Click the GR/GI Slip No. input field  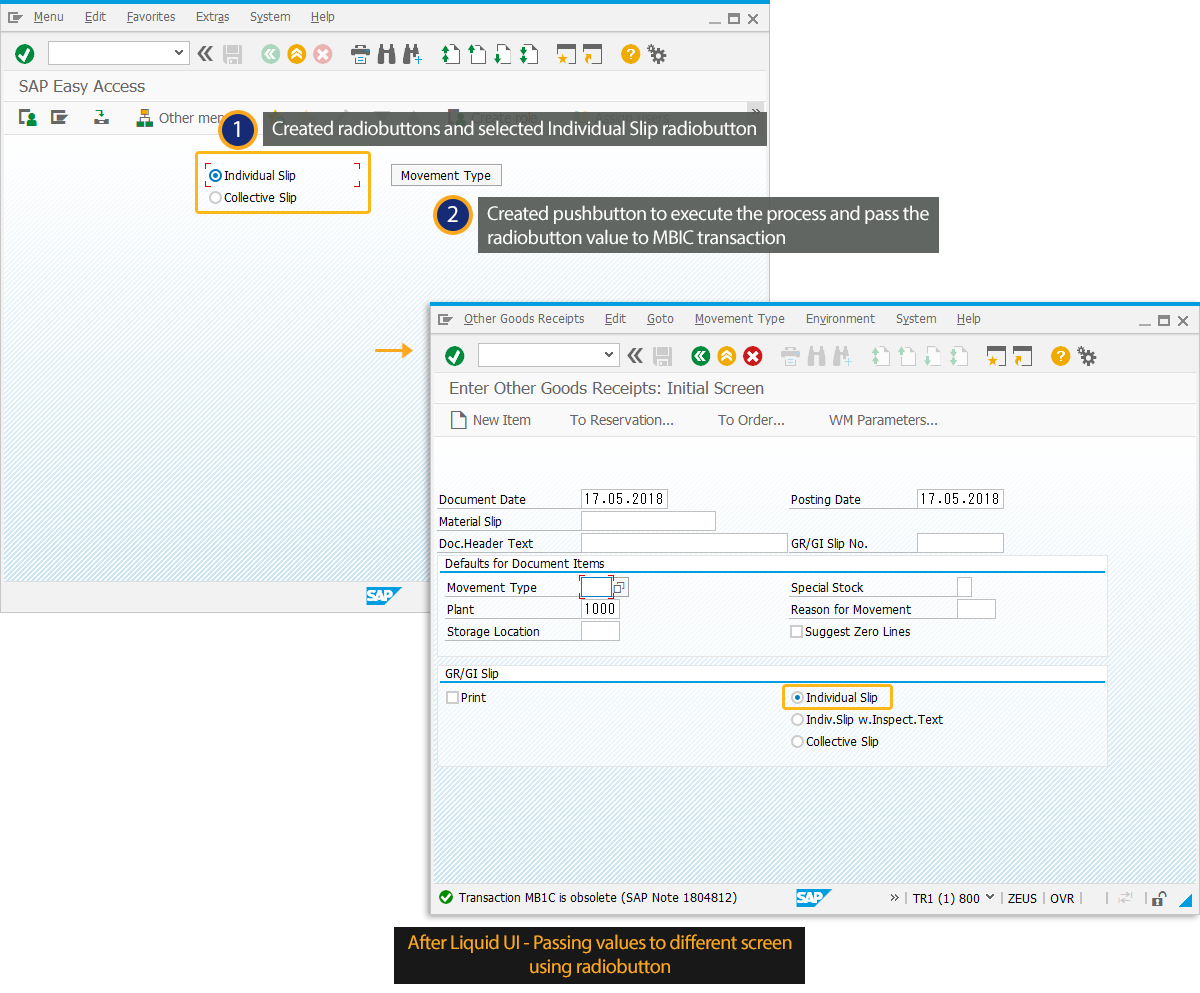coord(960,543)
